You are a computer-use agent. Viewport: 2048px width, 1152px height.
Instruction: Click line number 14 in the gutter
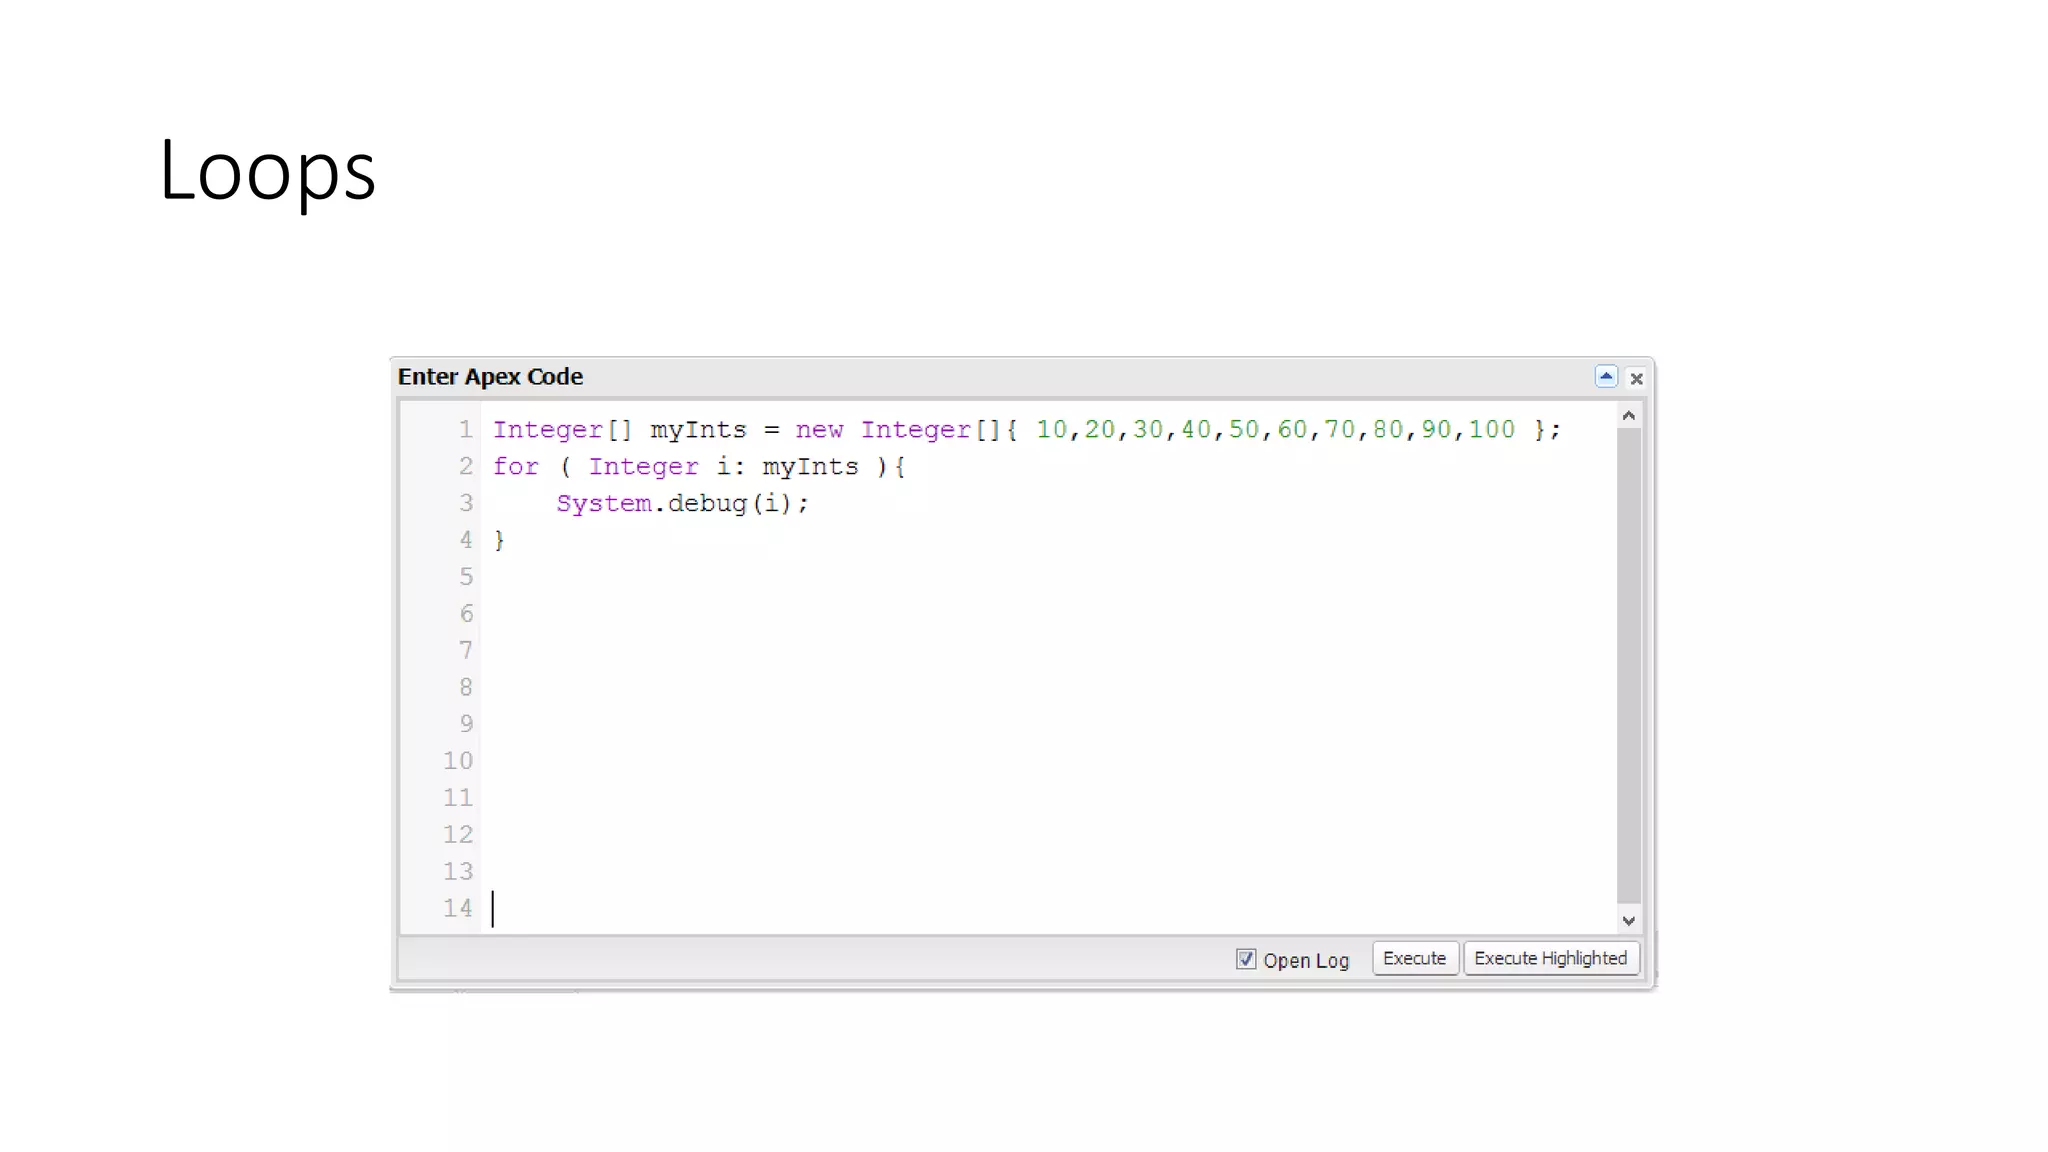point(458,908)
